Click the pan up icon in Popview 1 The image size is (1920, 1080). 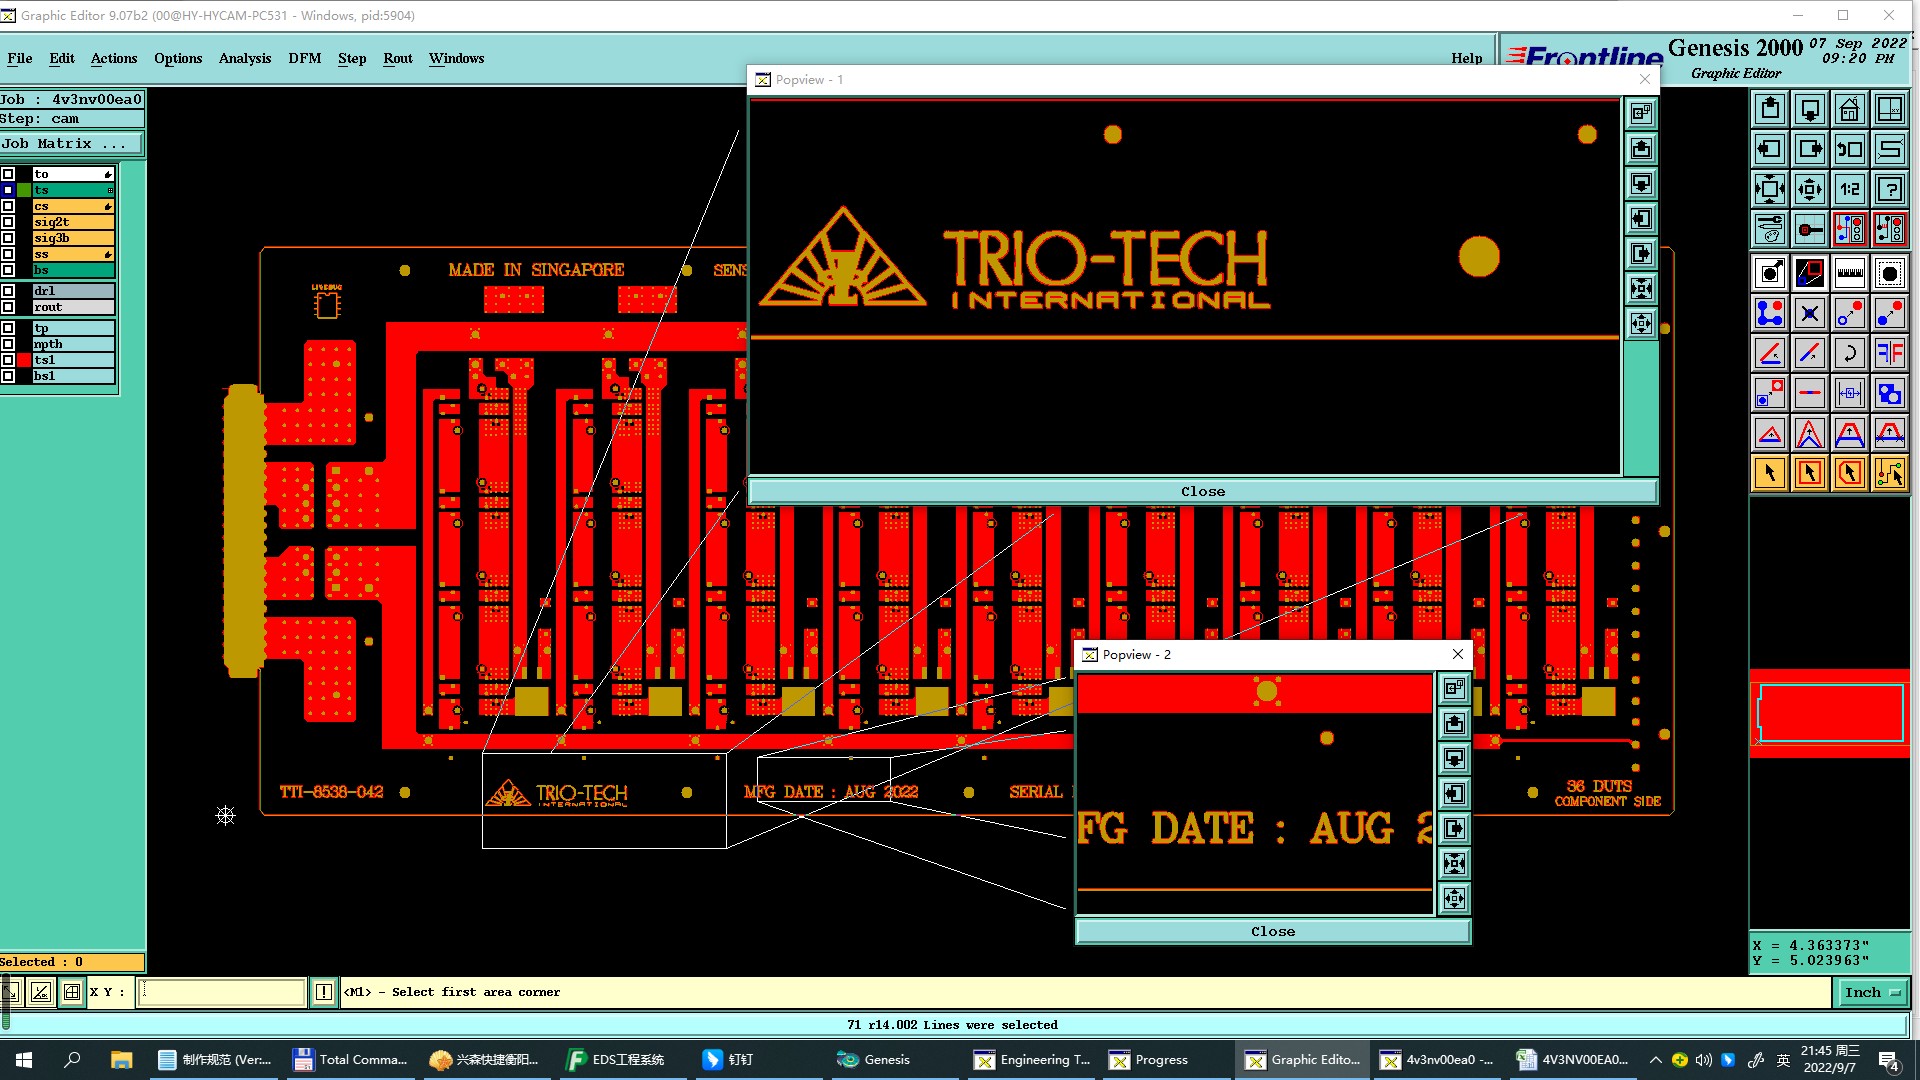pos(1641,149)
